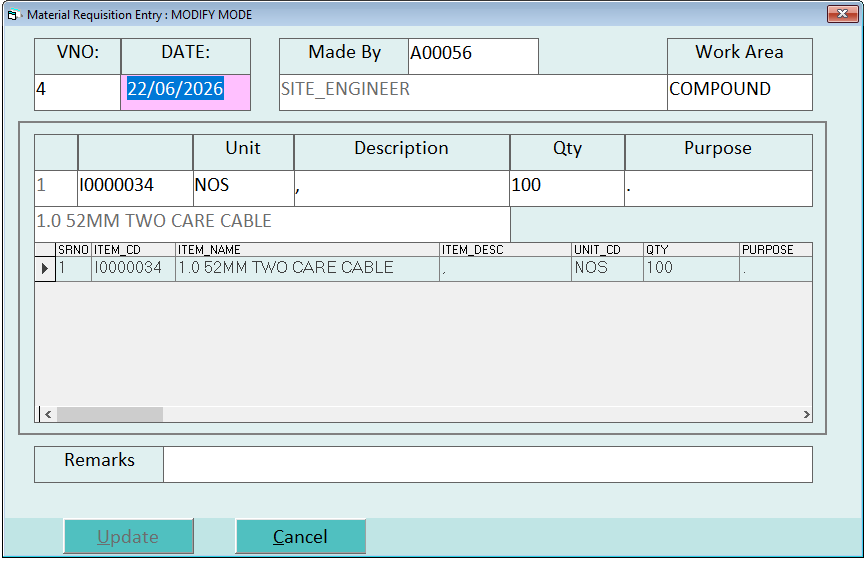Click the grid's horizontal scrollbar right arrow
Viewport: 865px width, 561px height.
click(806, 414)
